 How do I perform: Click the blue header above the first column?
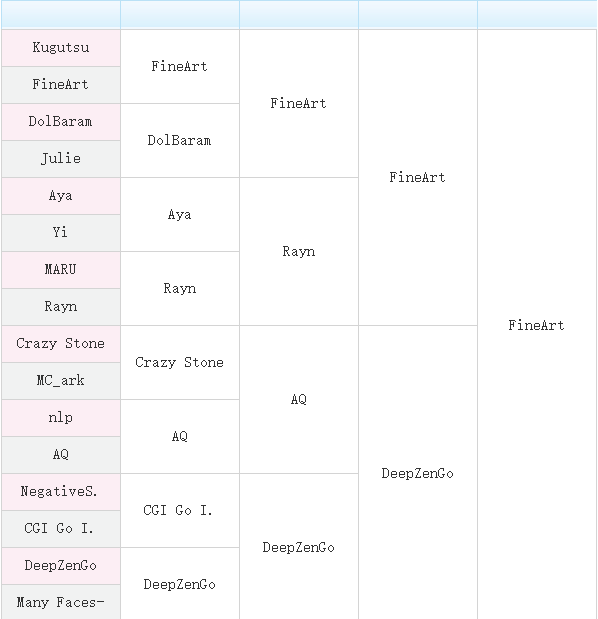tap(61, 15)
